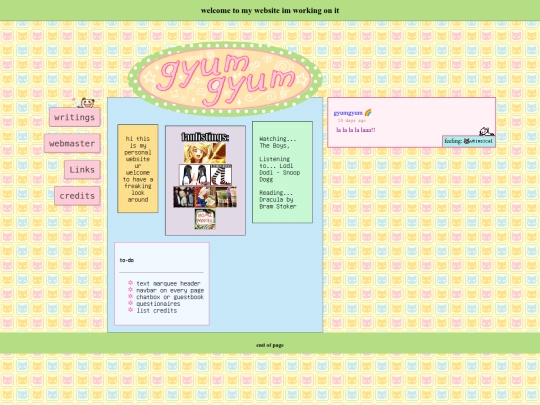Open the striped stockings fanlisting image

click(x=221, y=175)
